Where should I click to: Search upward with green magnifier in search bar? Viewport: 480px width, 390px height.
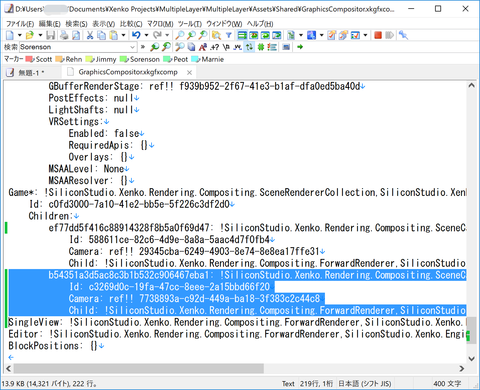coord(154,47)
